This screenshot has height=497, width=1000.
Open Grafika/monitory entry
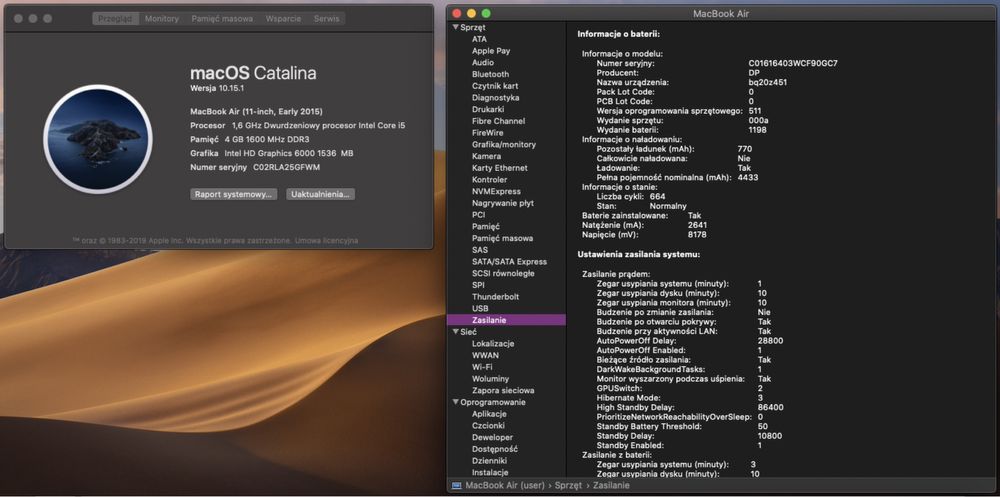tap(504, 144)
